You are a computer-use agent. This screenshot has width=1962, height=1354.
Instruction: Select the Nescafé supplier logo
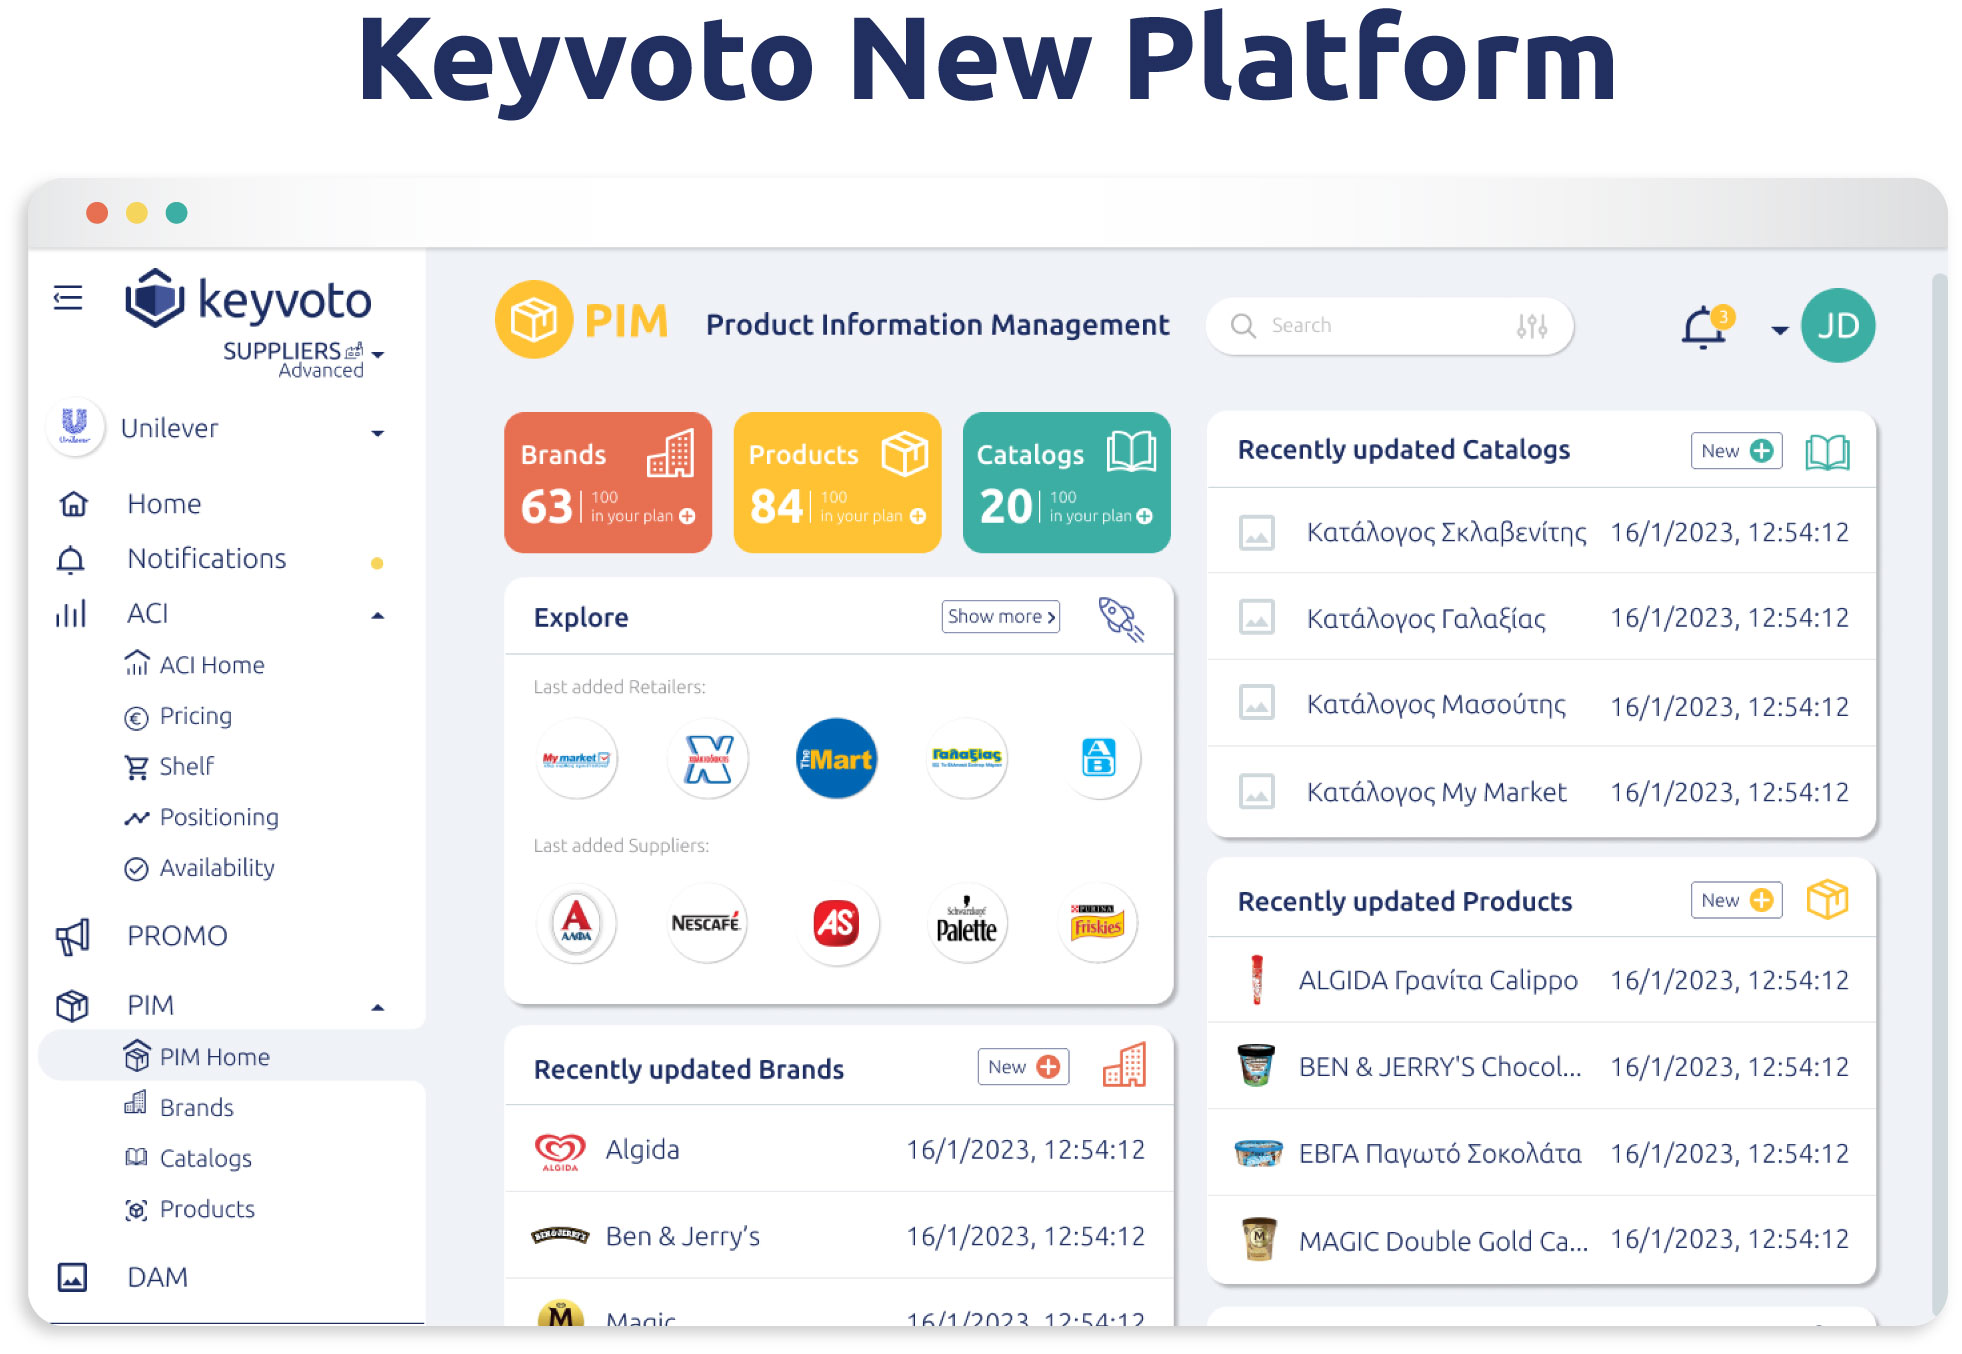coord(706,923)
